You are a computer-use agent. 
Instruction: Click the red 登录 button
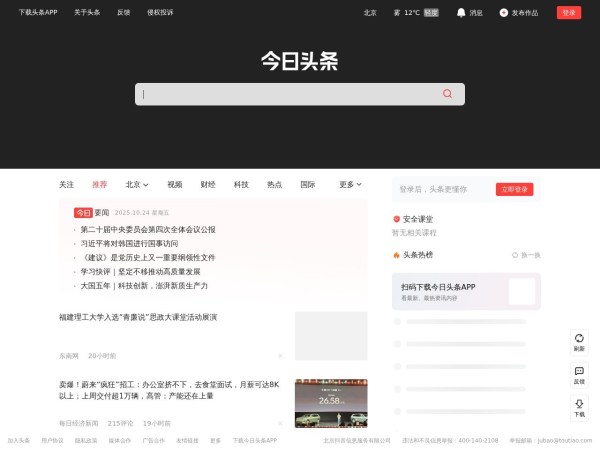click(569, 13)
